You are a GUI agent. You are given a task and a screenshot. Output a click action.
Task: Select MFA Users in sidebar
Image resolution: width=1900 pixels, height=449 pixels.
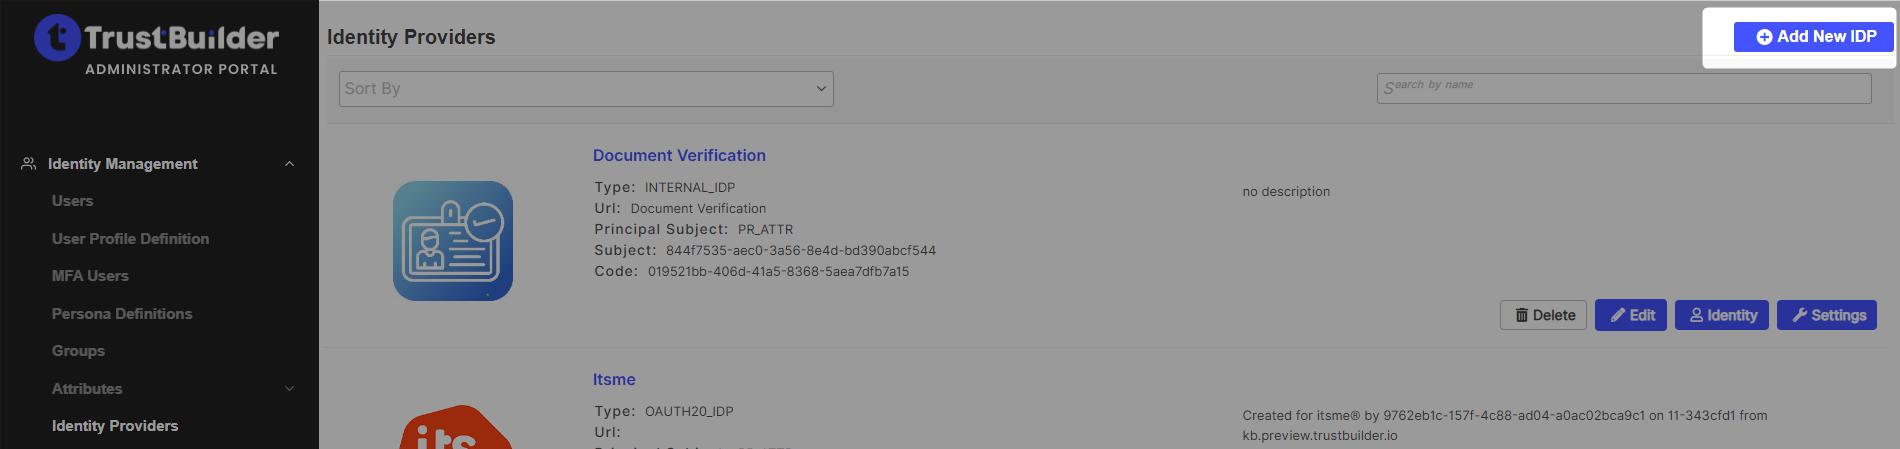(x=90, y=276)
